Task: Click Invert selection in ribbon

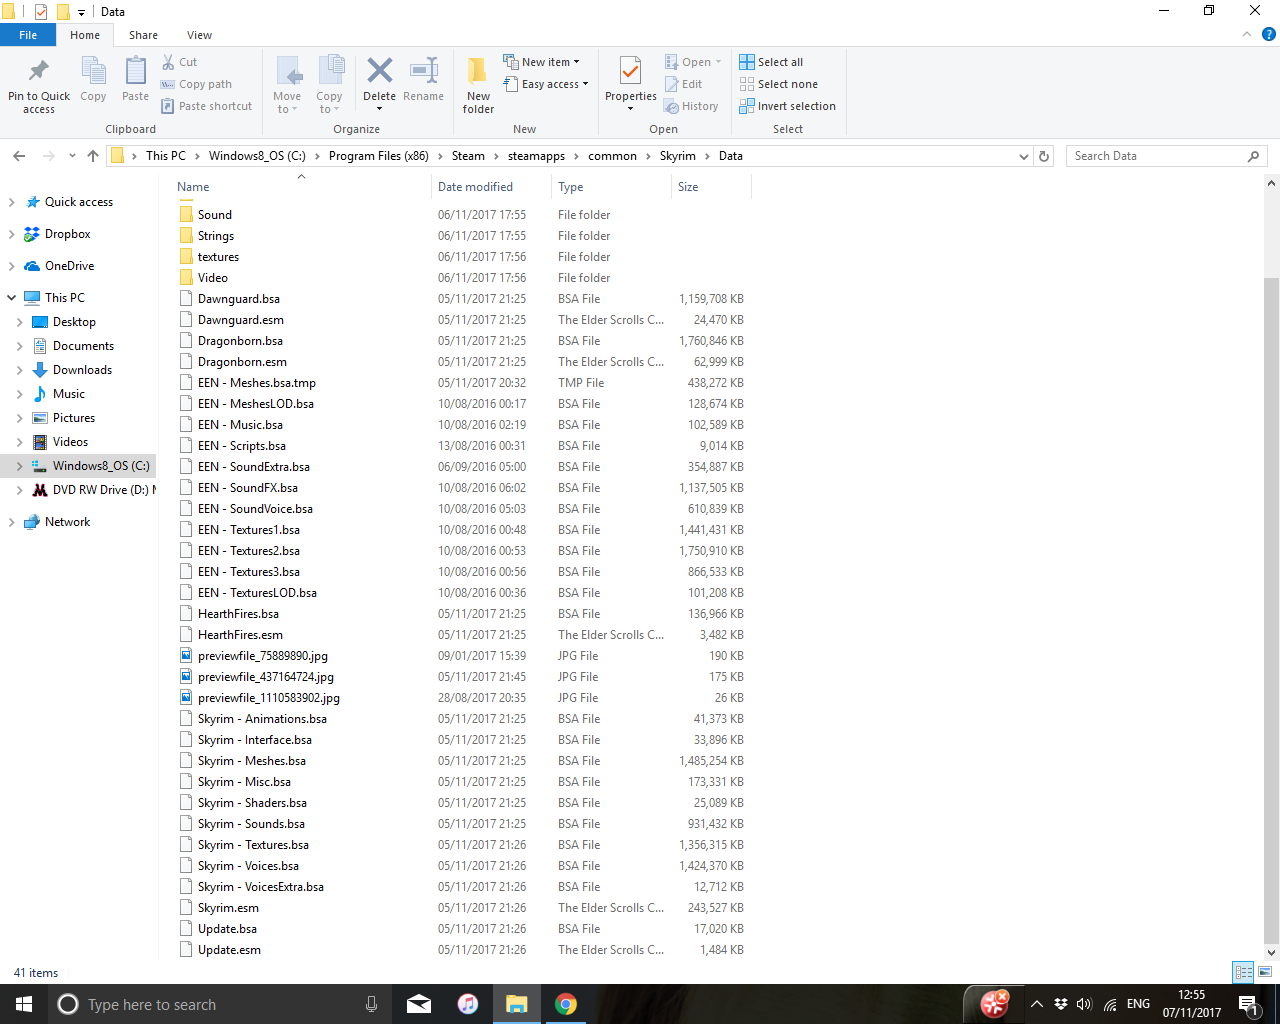Action: 787,106
